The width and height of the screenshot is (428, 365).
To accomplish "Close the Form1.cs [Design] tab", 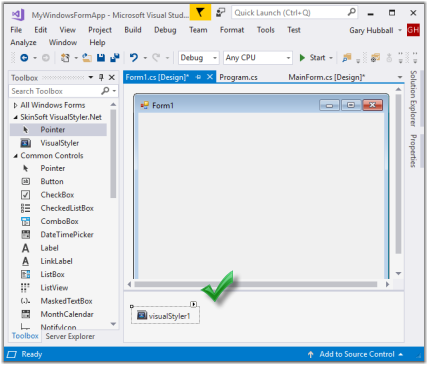I will pos(210,77).
